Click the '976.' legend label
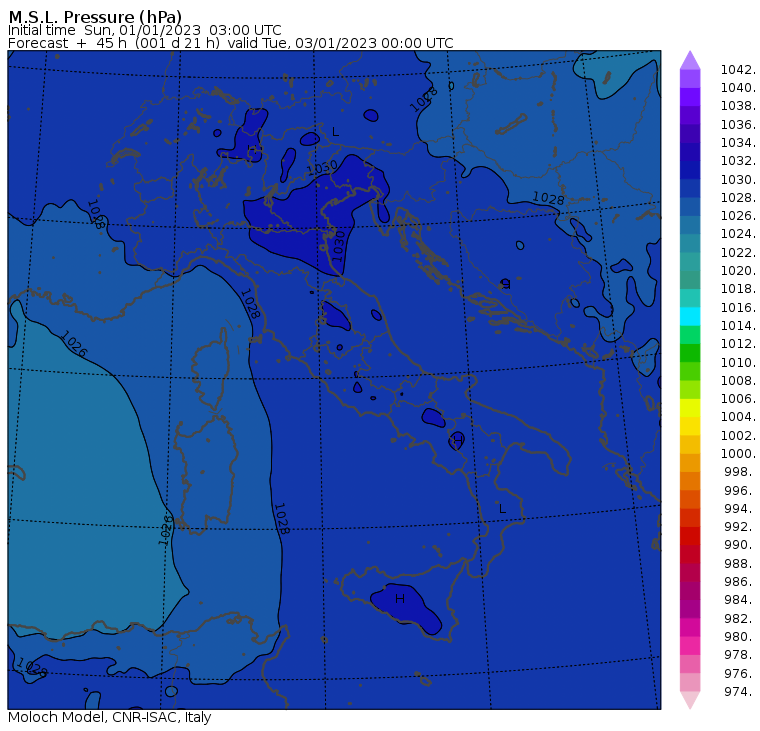Viewport: 760px width, 731px height. (740, 673)
